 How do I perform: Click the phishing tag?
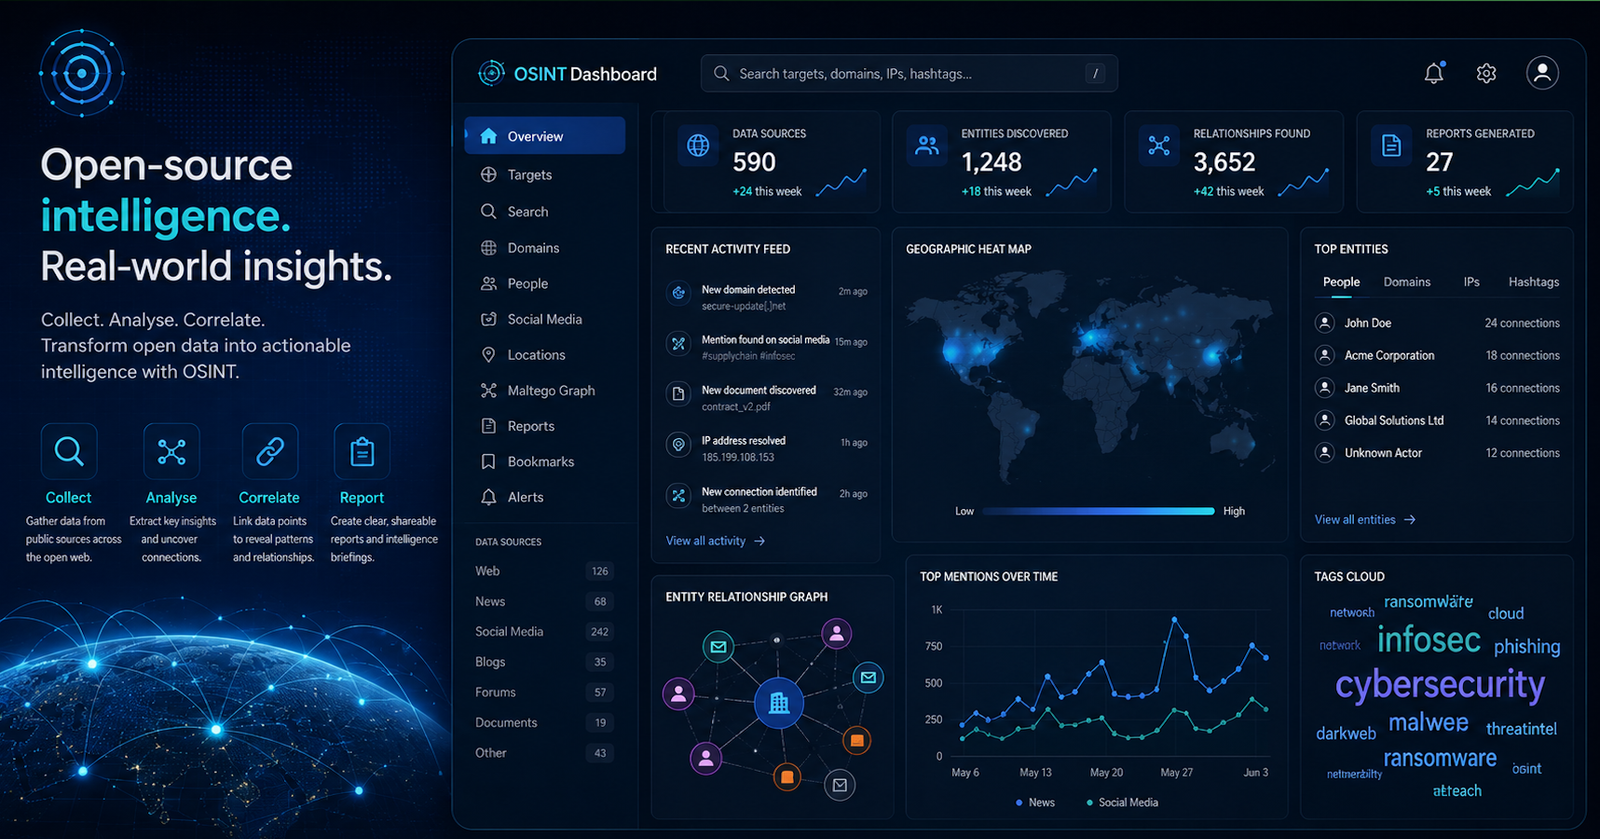(1527, 647)
